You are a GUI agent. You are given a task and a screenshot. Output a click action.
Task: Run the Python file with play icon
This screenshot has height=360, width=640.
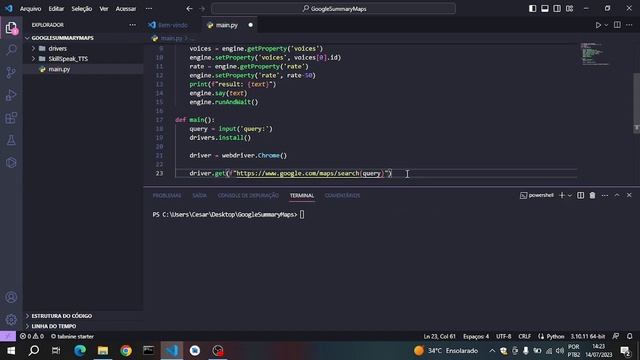click(x=598, y=25)
